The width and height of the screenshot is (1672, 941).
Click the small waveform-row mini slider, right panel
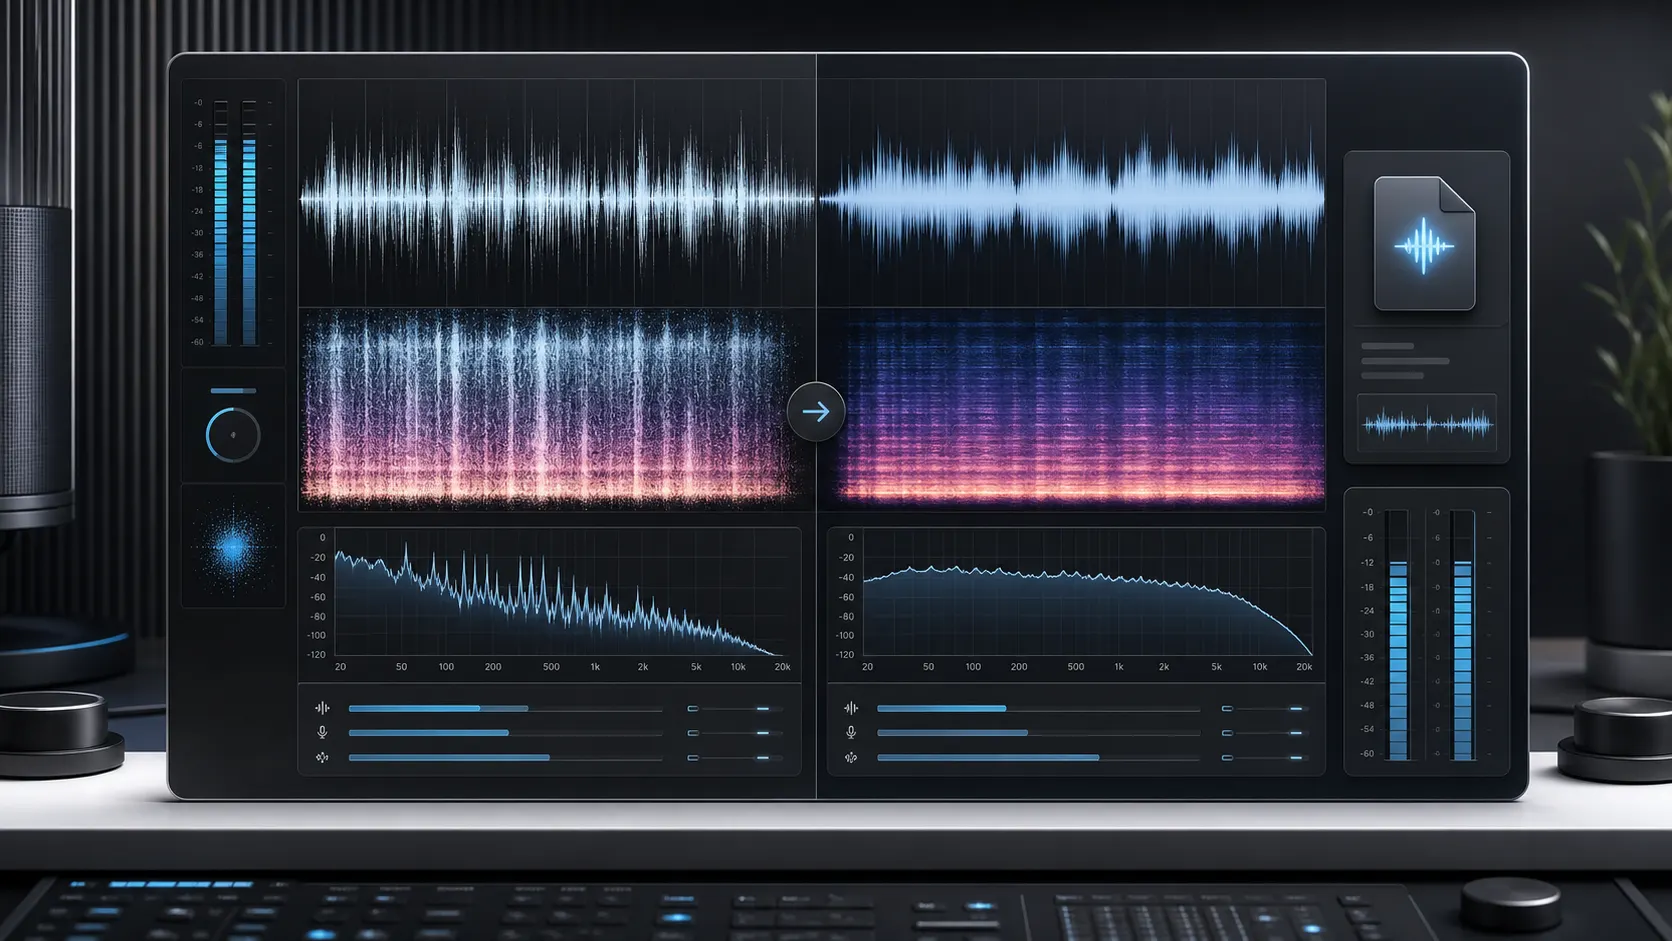click(x=1266, y=708)
